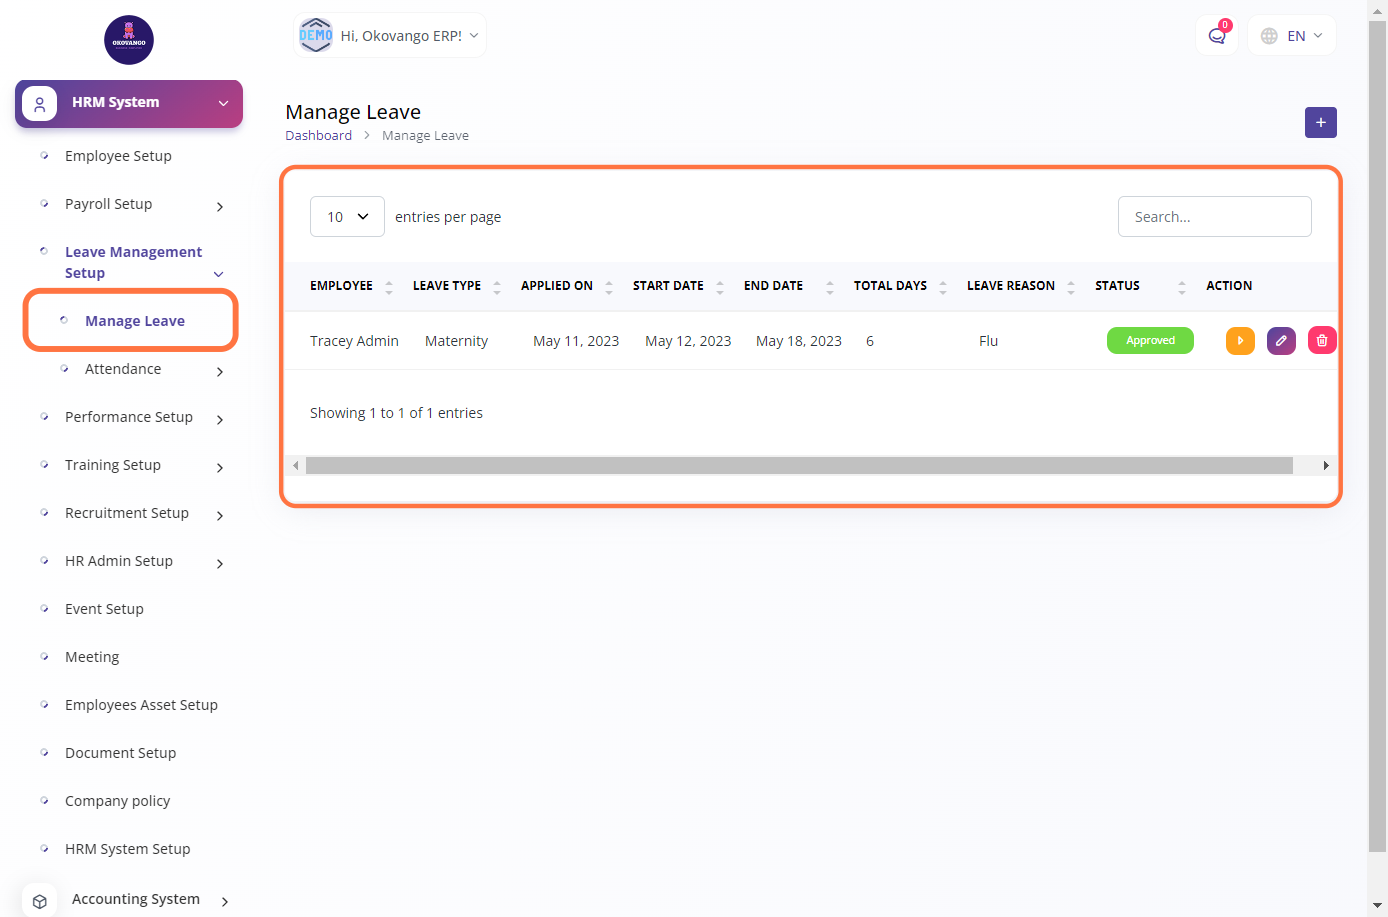Click the Search input field
Image resolution: width=1388 pixels, height=917 pixels.
tap(1214, 217)
